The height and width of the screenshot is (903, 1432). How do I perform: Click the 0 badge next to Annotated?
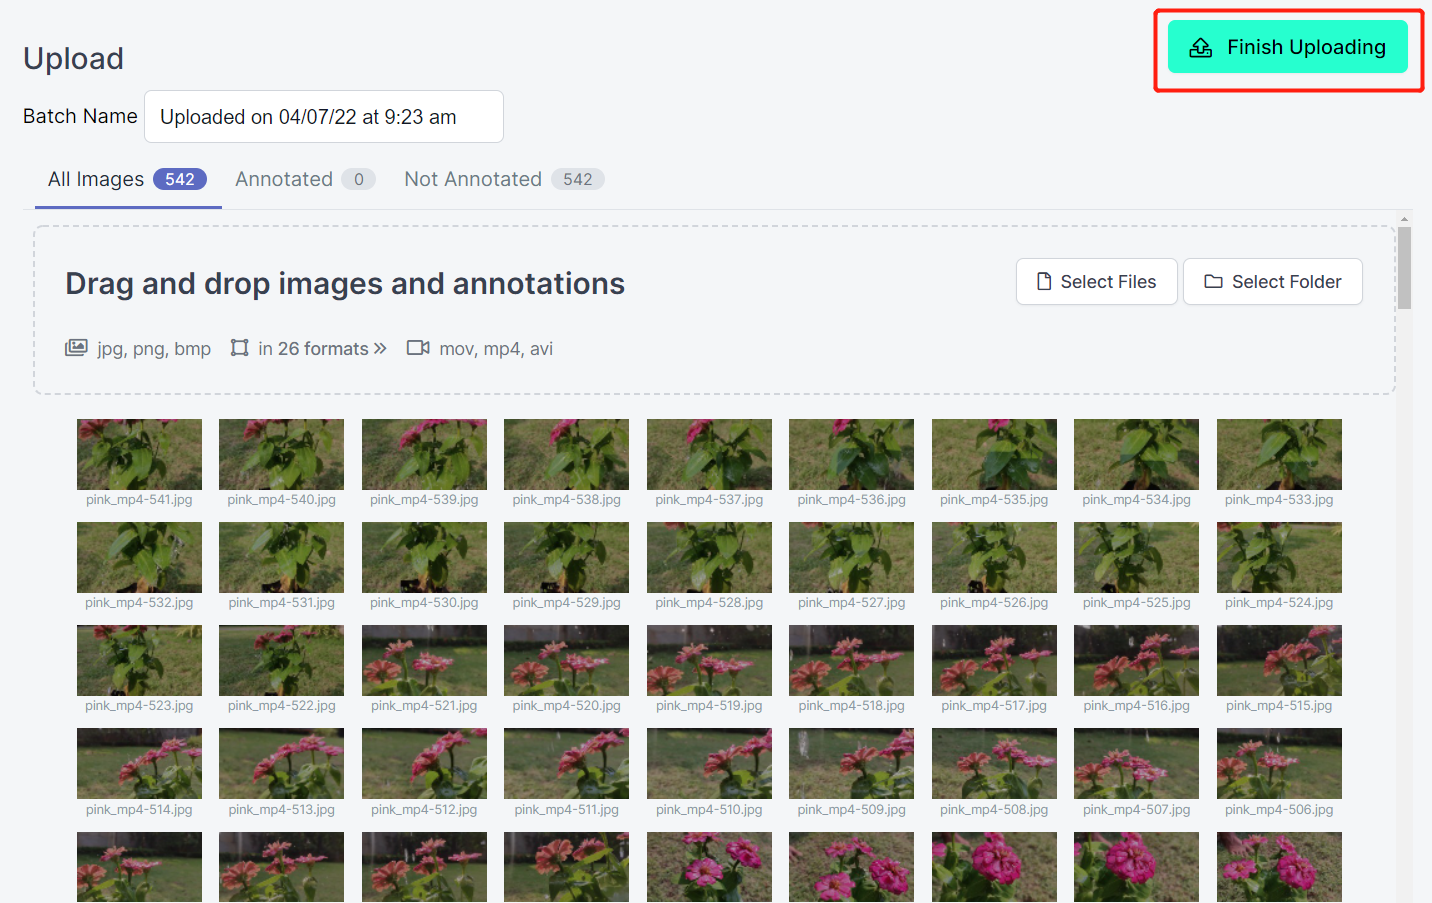(x=359, y=179)
